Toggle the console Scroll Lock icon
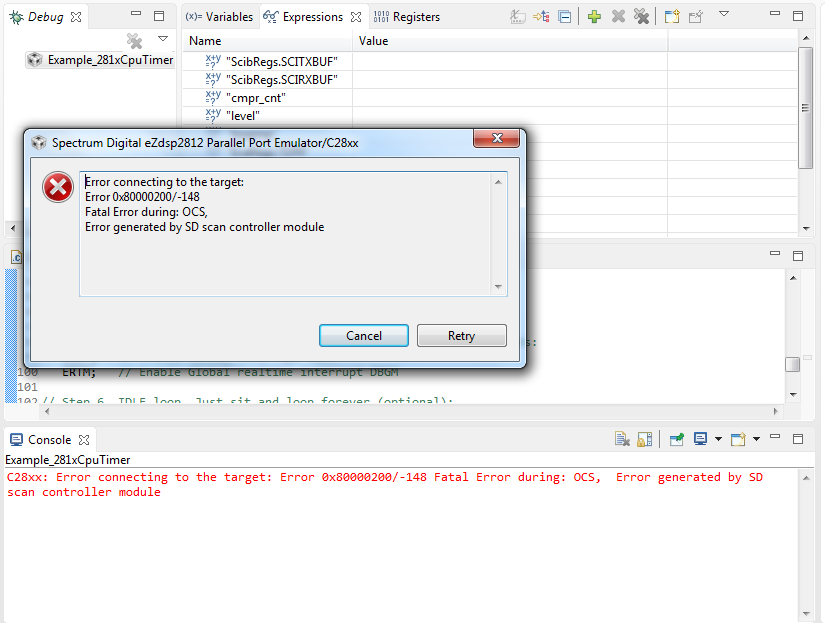This screenshot has height=623, width=825. (x=645, y=439)
